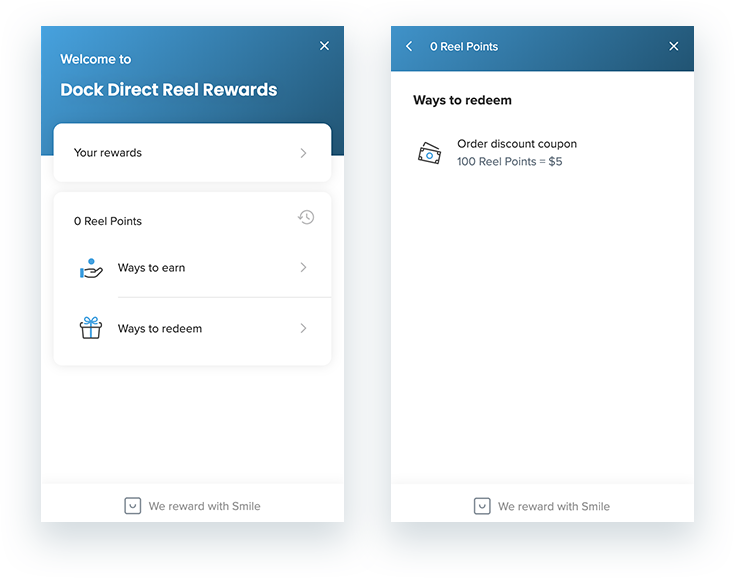Select the Ways to earn label
Image resolution: width=735 pixels, height=578 pixels.
tap(151, 268)
